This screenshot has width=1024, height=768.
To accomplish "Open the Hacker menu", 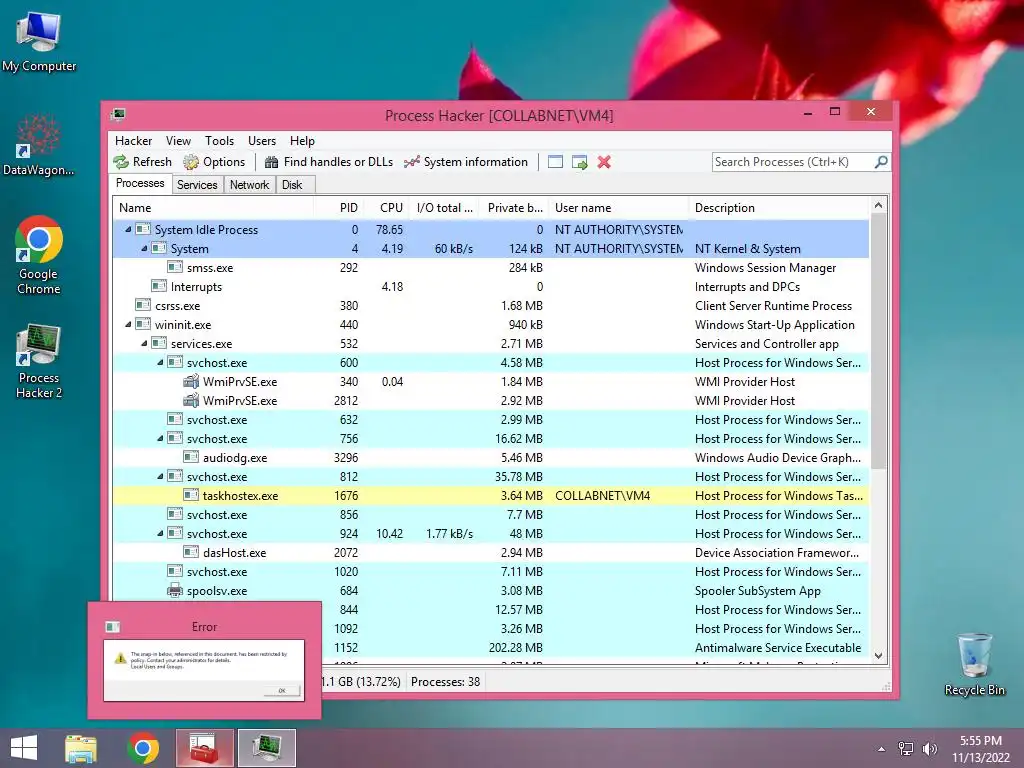I will [x=133, y=141].
